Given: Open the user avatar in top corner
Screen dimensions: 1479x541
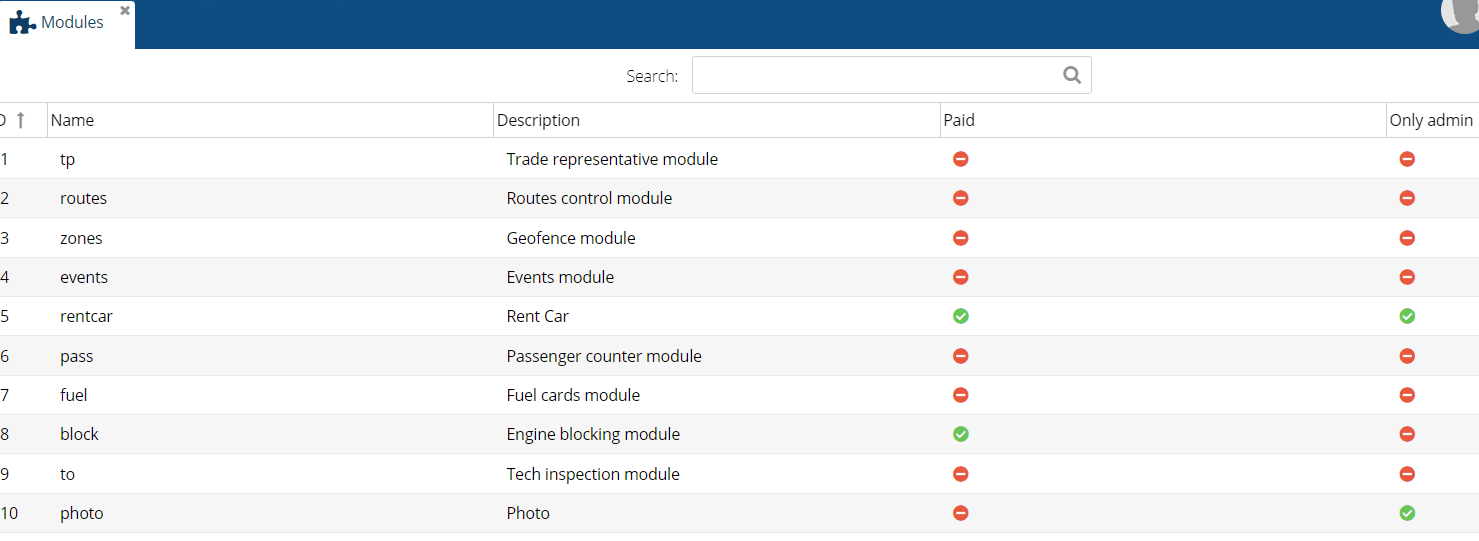Looking at the screenshot, I should coord(1461,12).
